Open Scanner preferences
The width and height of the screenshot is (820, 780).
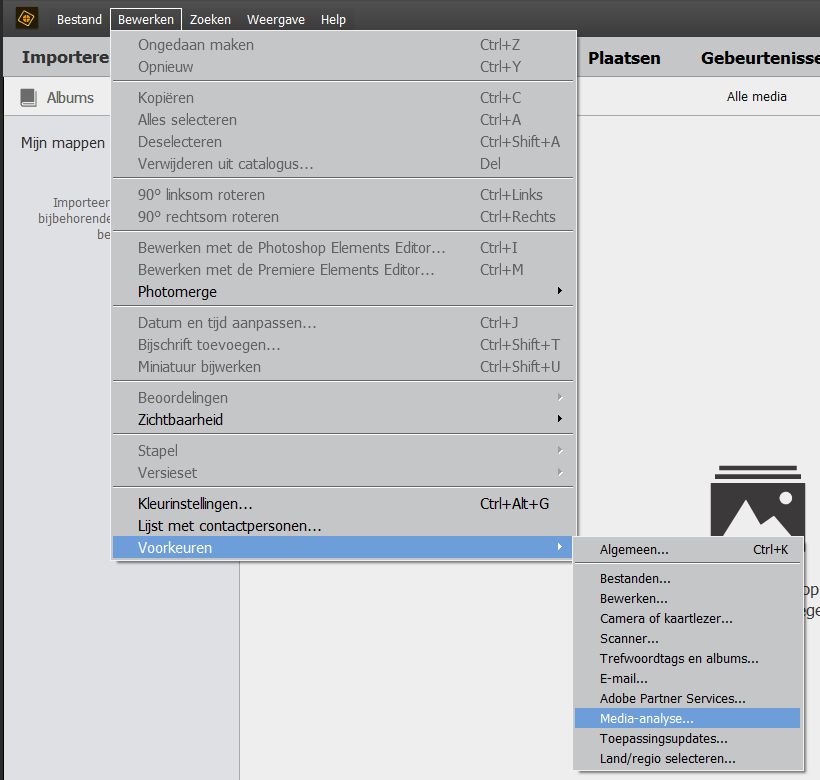click(x=688, y=638)
